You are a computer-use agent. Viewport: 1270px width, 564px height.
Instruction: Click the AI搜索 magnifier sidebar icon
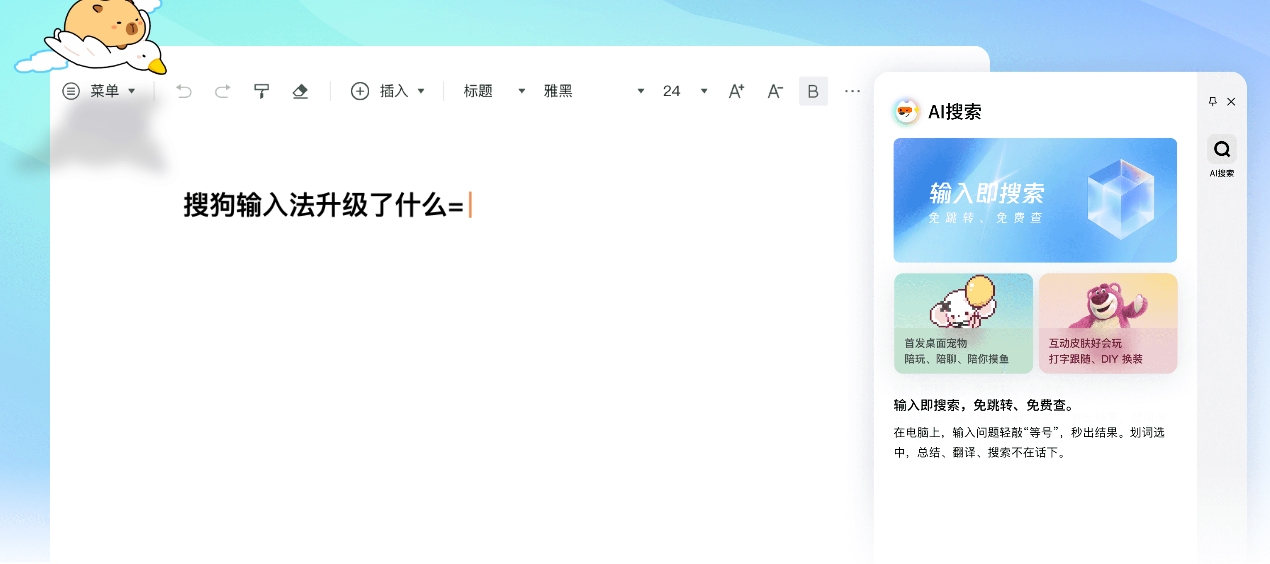click(x=1222, y=149)
